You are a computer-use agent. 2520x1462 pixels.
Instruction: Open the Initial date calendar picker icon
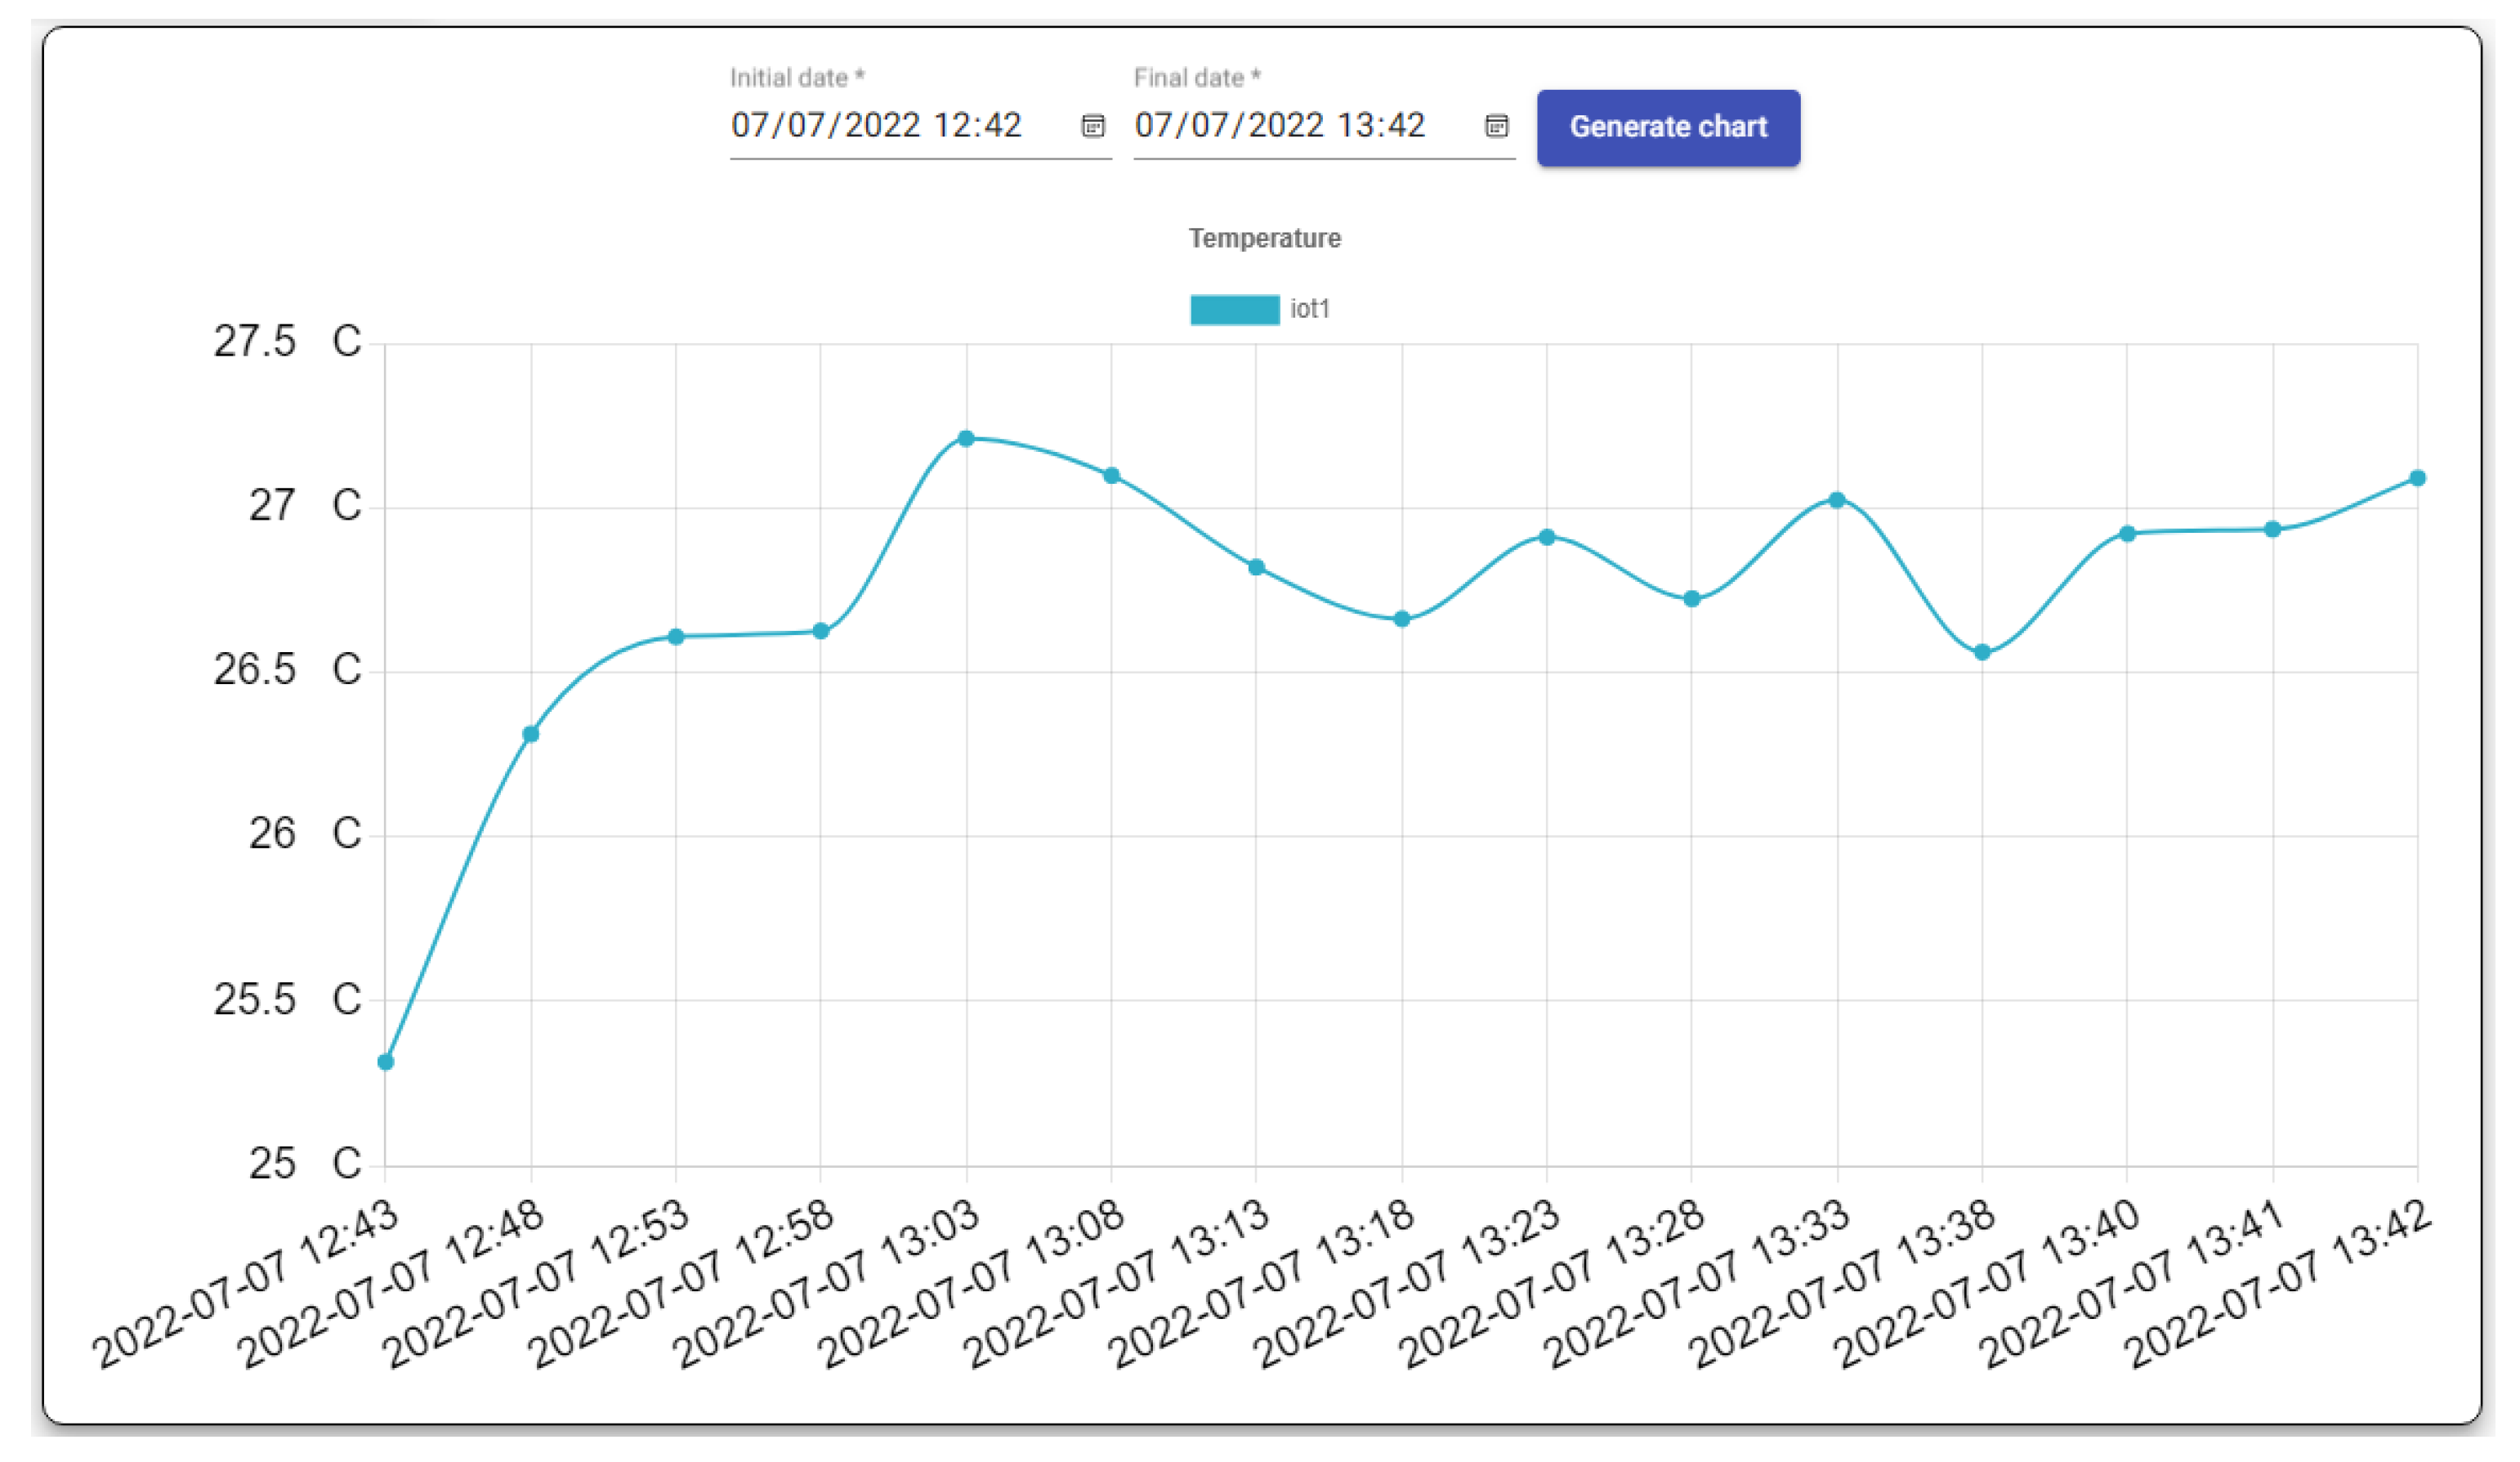[1093, 126]
